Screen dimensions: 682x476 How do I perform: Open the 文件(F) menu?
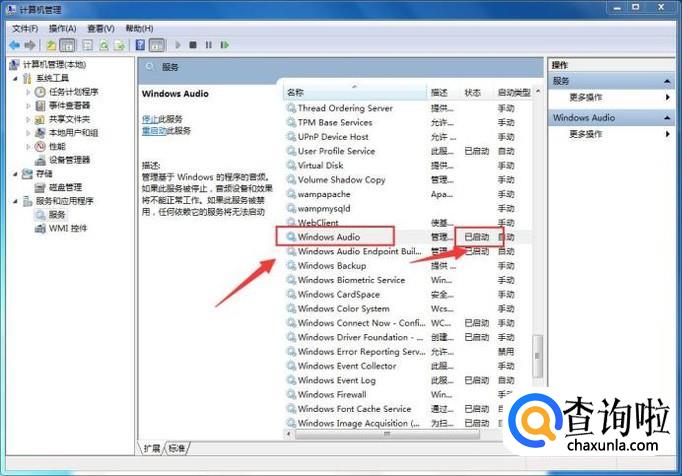tap(25, 29)
